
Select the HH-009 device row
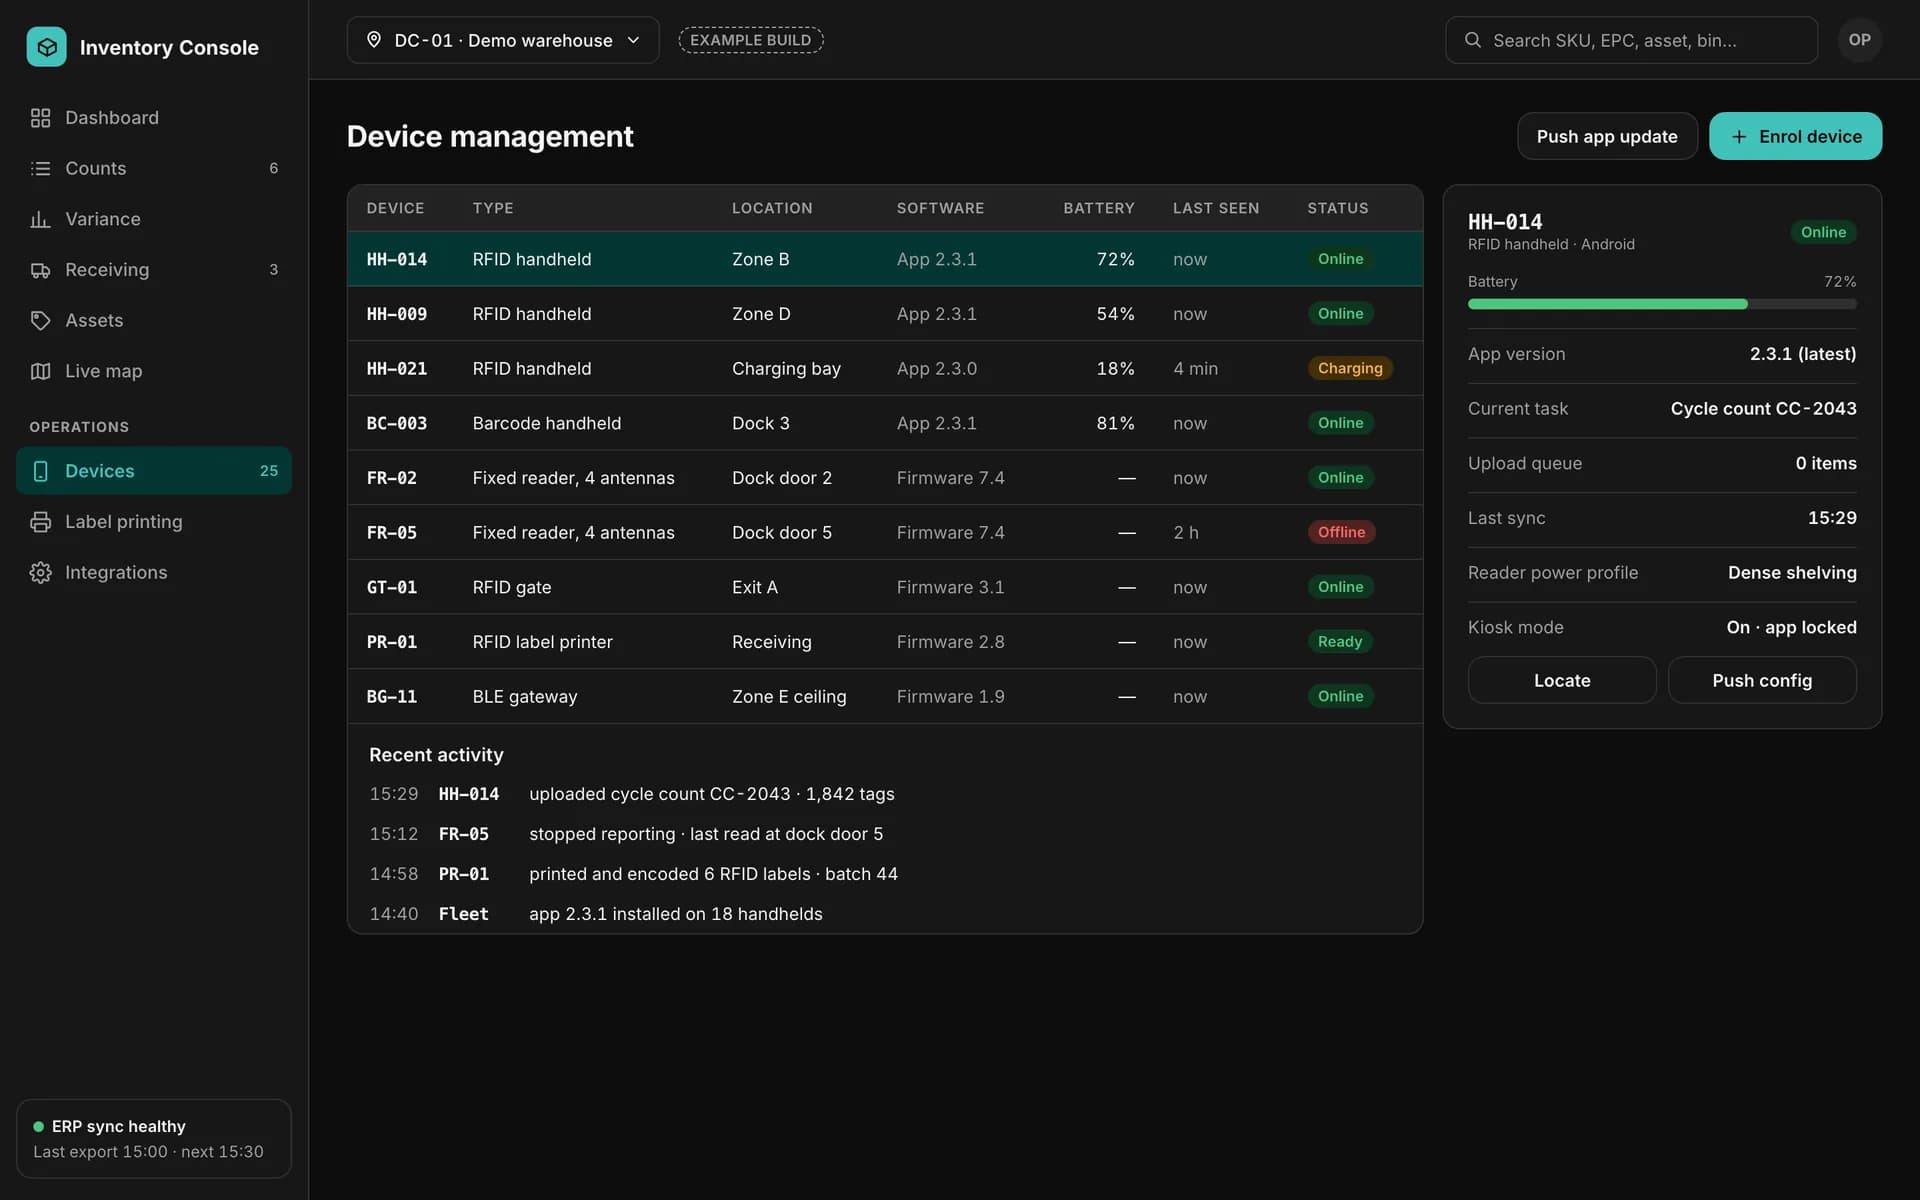(885, 314)
